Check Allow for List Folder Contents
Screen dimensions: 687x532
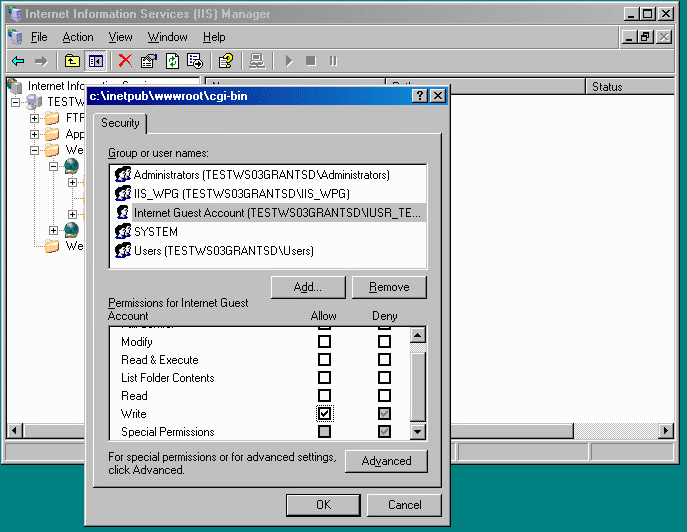pos(324,377)
